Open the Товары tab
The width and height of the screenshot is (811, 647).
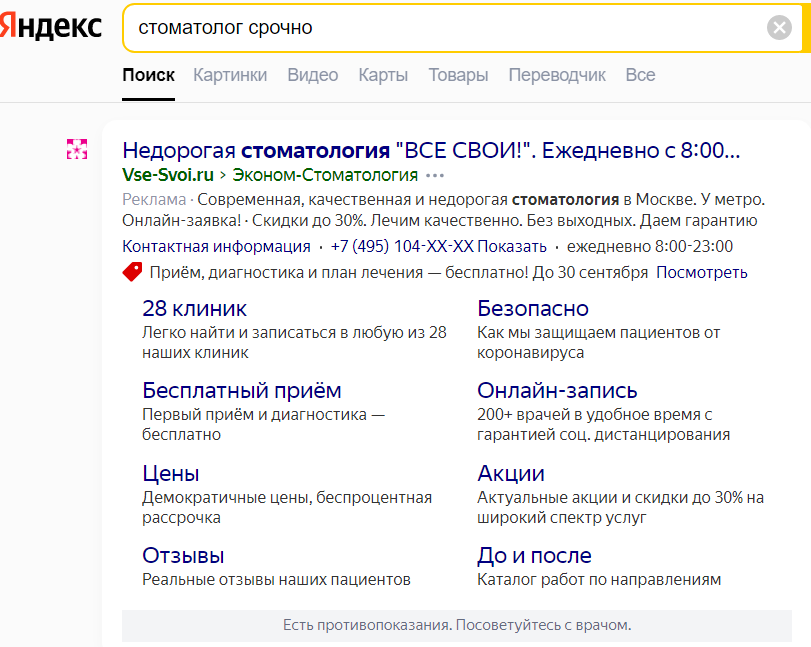pos(458,75)
